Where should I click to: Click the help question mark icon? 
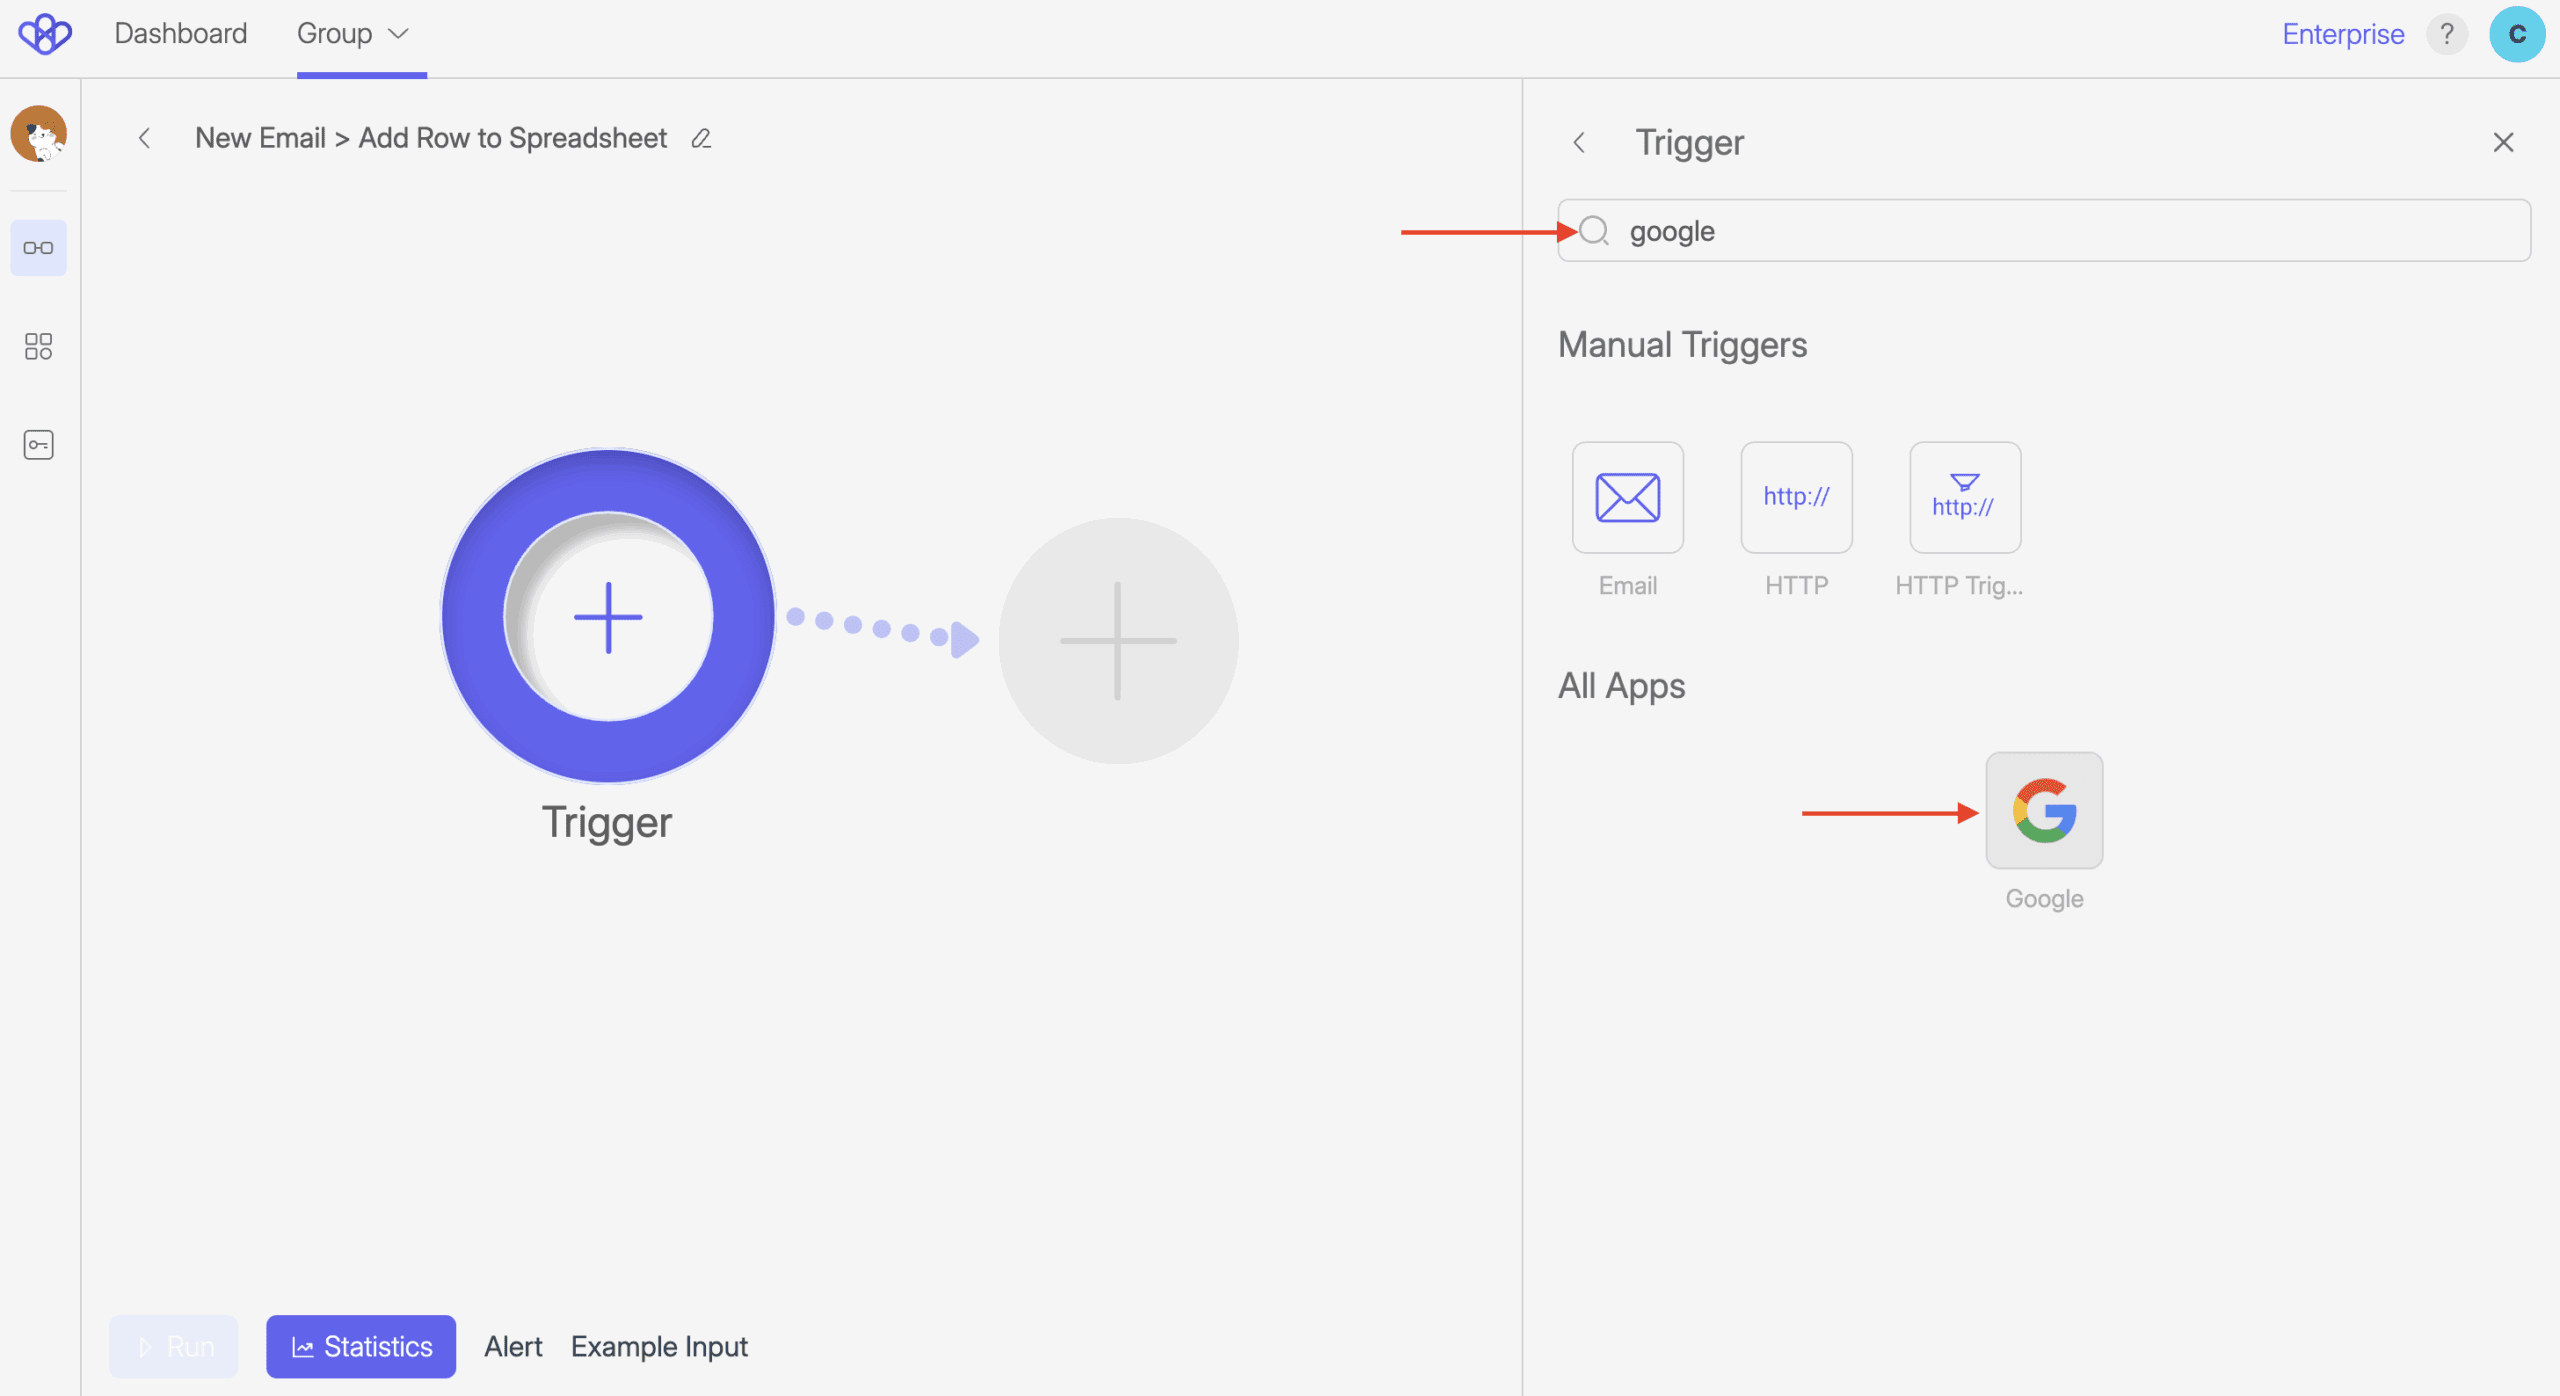tap(2446, 34)
